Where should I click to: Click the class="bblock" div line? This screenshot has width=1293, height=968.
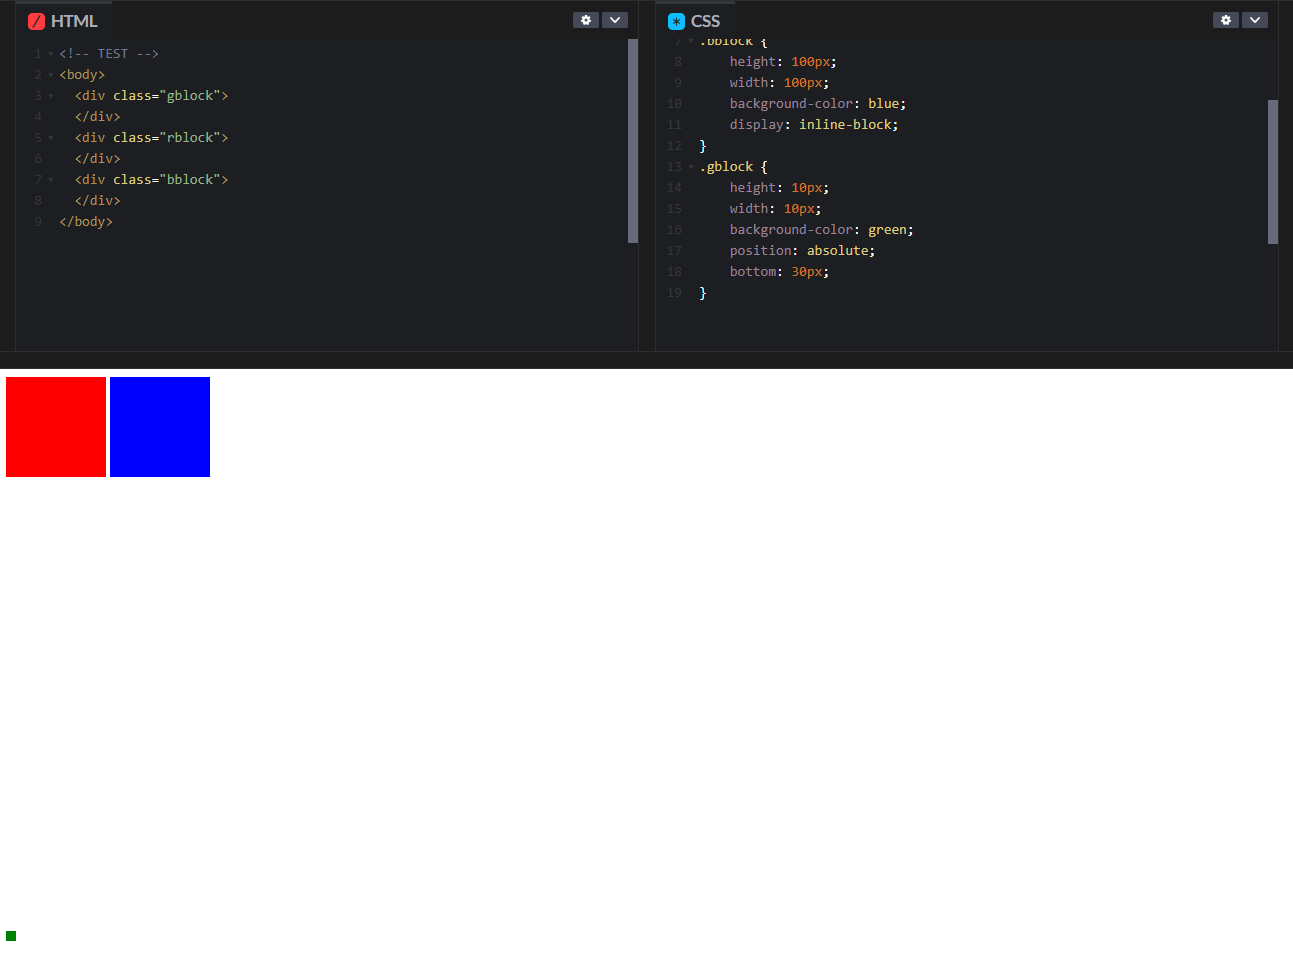(151, 180)
